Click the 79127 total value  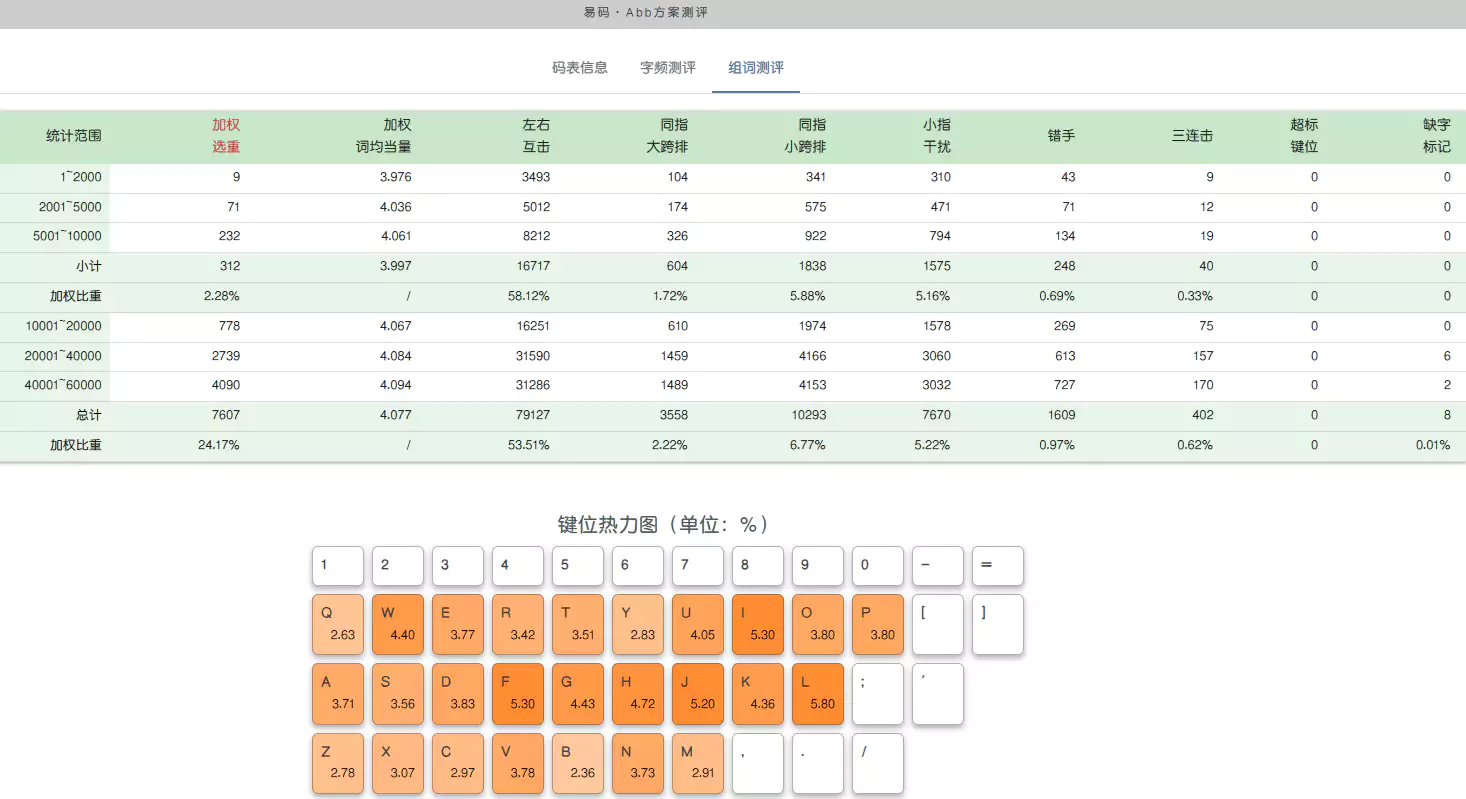(x=532, y=415)
